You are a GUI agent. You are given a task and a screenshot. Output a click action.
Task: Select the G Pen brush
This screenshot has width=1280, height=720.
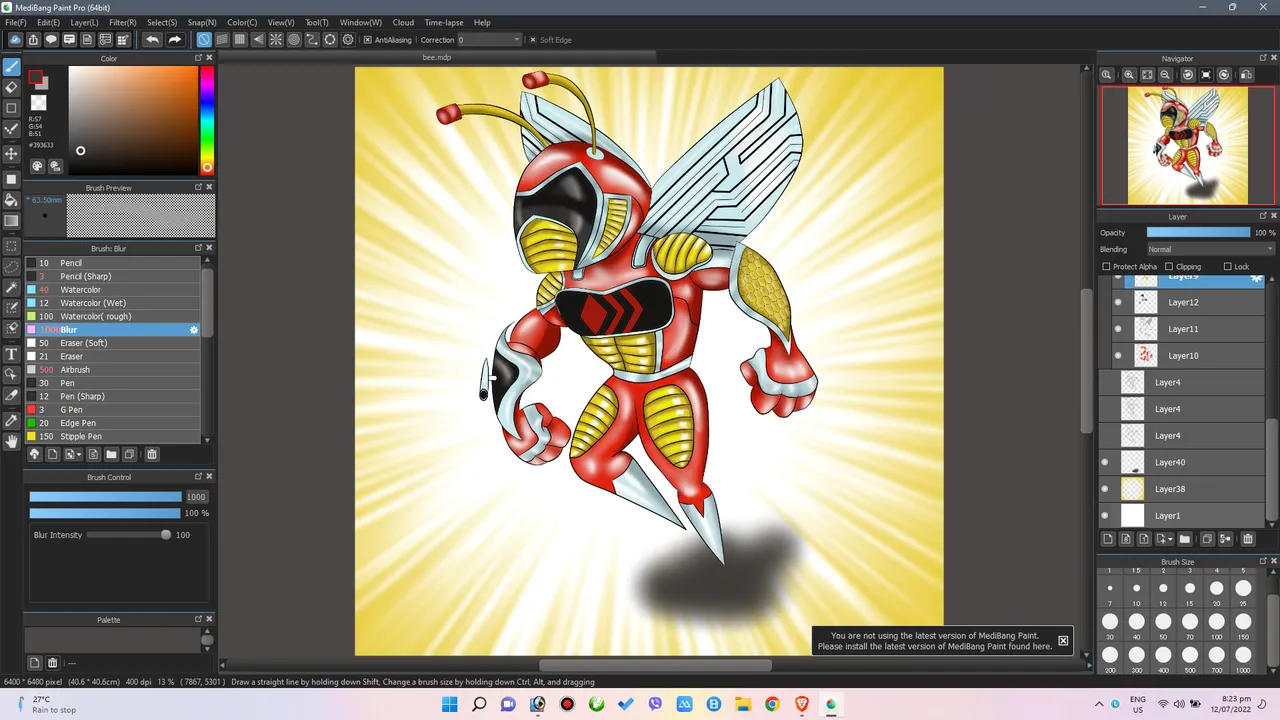(112, 410)
